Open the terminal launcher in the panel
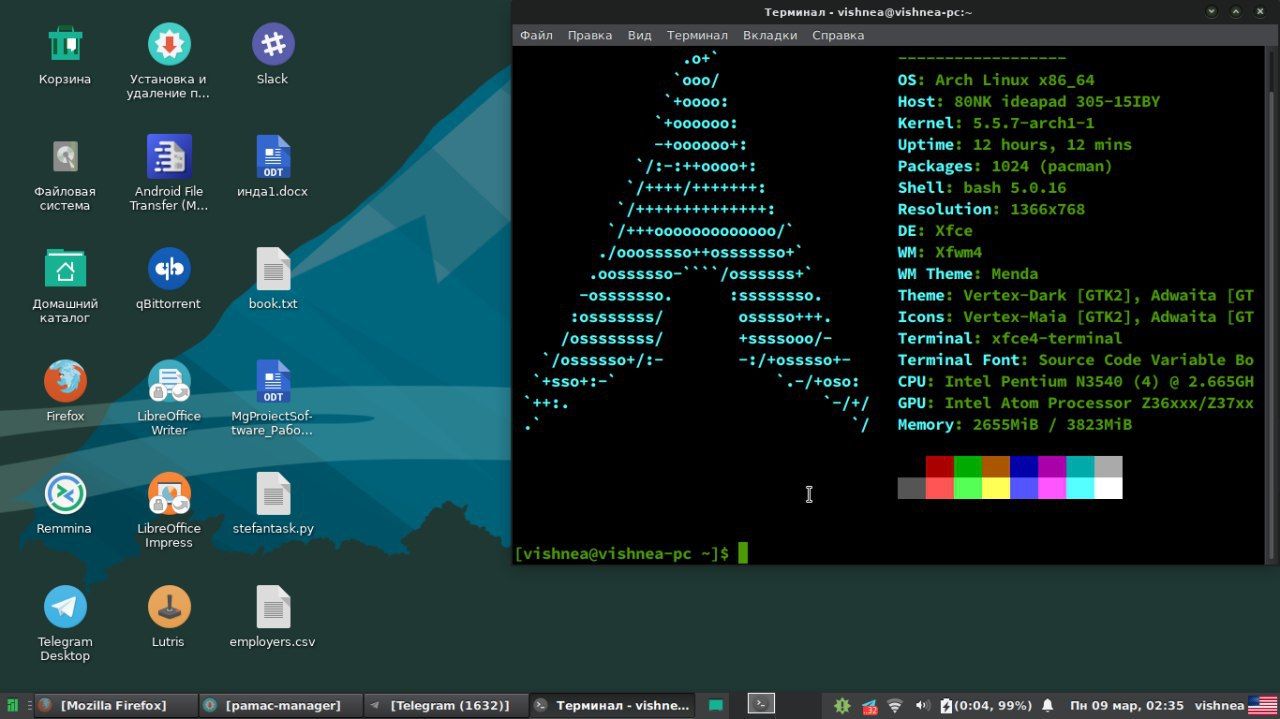The image size is (1280, 719). (761, 705)
